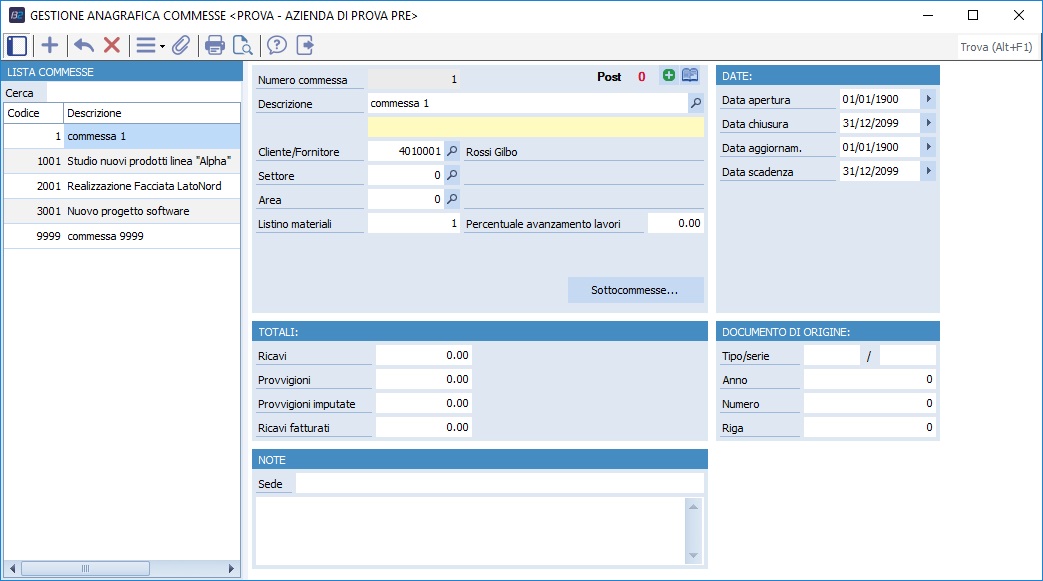
Task: Expand the Data chiusura date picker arrow
Action: pyautogui.click(x=928, y=123)
